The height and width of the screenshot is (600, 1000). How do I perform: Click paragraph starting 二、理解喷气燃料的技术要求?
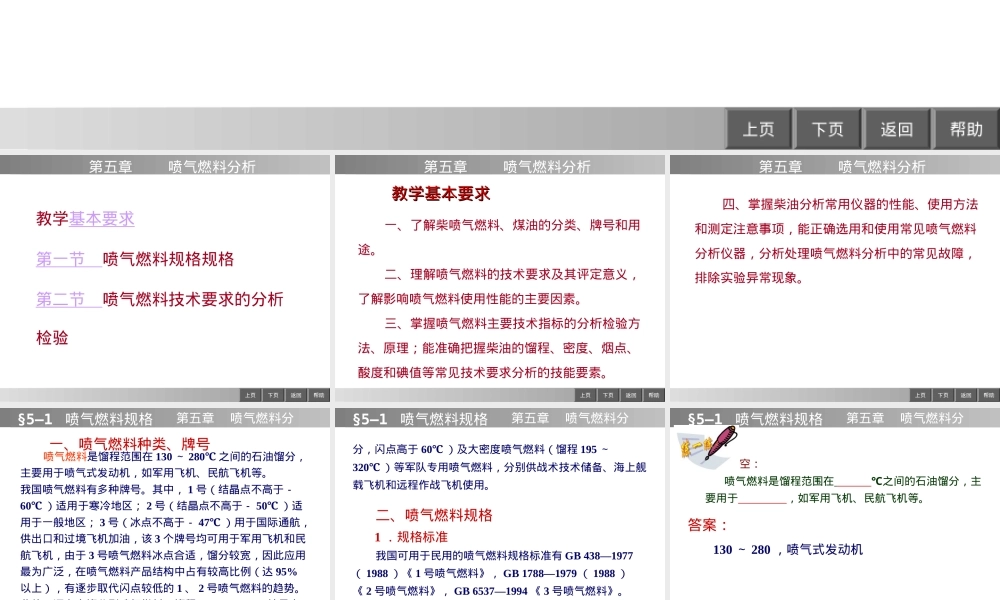coord(499,286)
